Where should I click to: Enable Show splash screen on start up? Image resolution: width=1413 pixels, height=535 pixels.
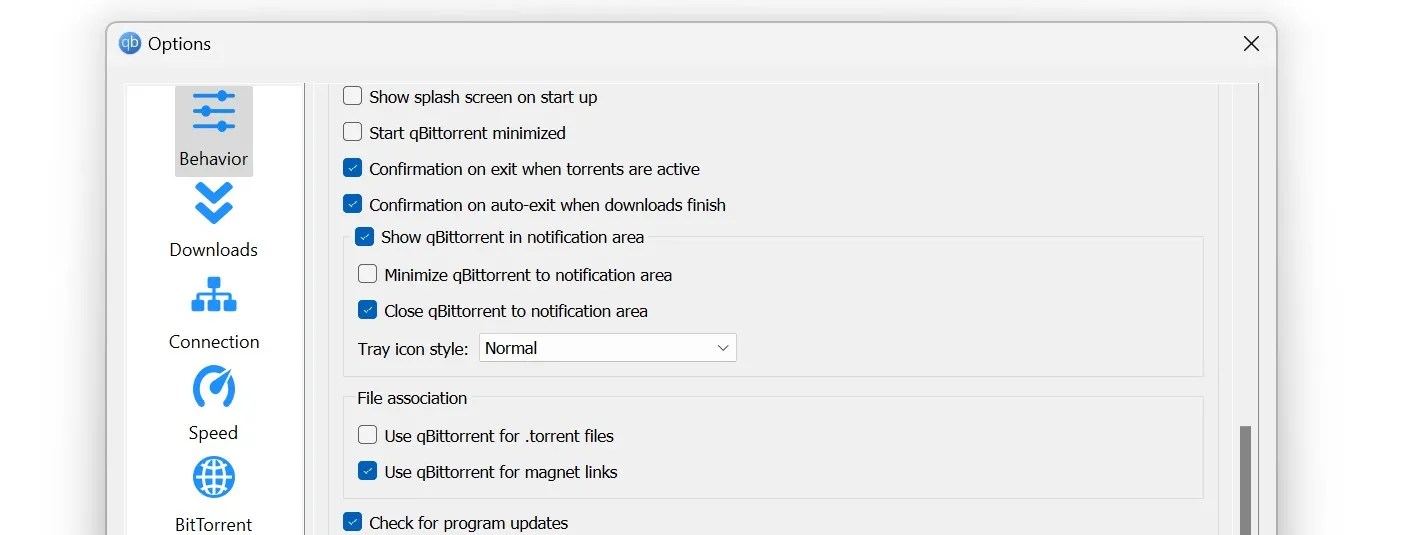[x=353, y=97]
